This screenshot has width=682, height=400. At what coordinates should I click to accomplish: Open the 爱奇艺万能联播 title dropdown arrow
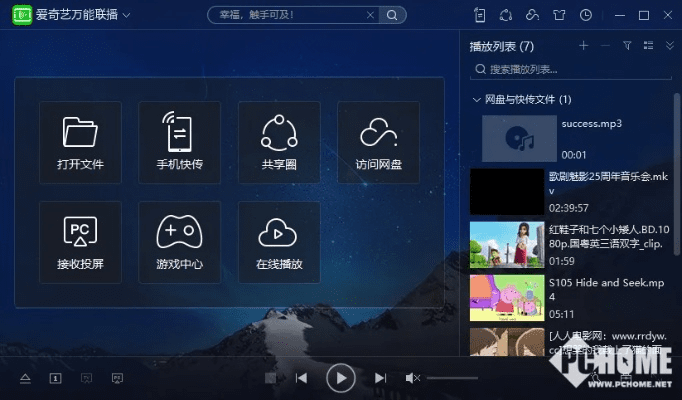[x=126, y=15]
